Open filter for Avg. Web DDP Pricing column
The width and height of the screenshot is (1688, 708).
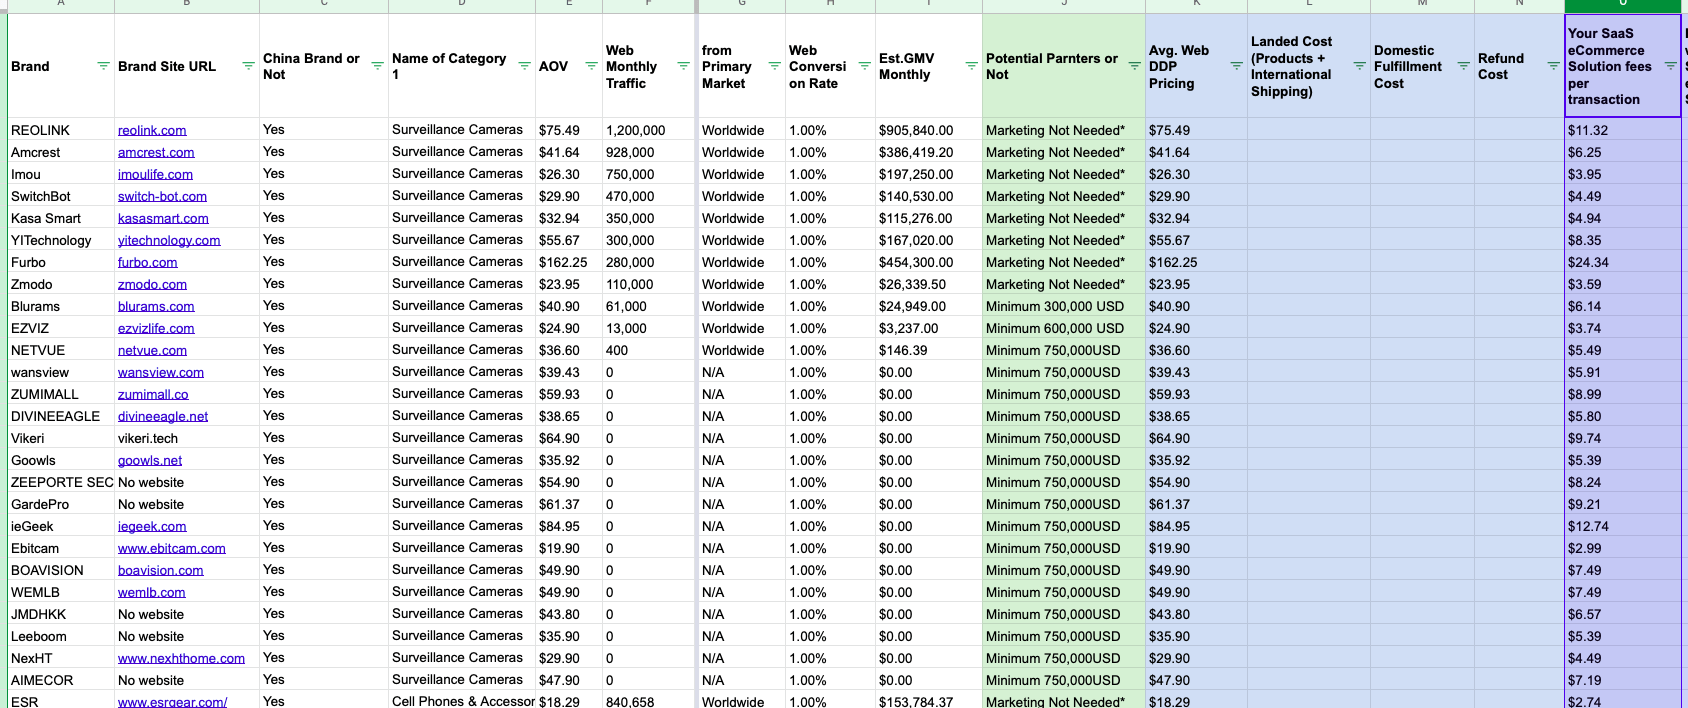tap(1236, 66)
